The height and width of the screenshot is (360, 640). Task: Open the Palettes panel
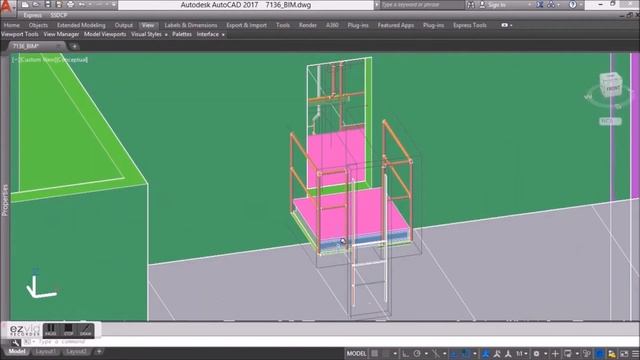(182, 34)
